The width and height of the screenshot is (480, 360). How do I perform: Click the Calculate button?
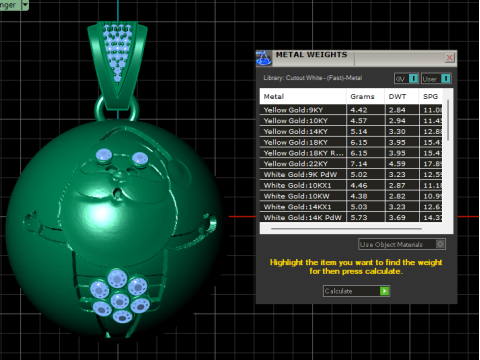356,291
